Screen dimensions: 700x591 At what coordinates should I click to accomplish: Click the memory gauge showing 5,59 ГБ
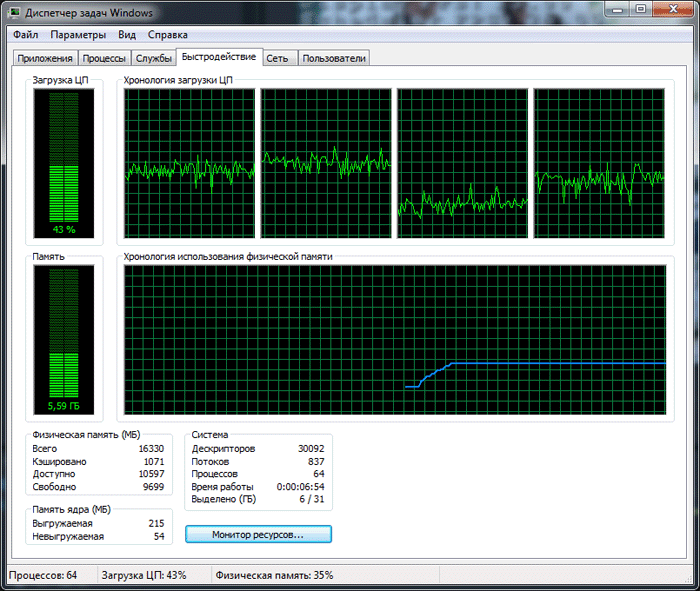[64, 340]
